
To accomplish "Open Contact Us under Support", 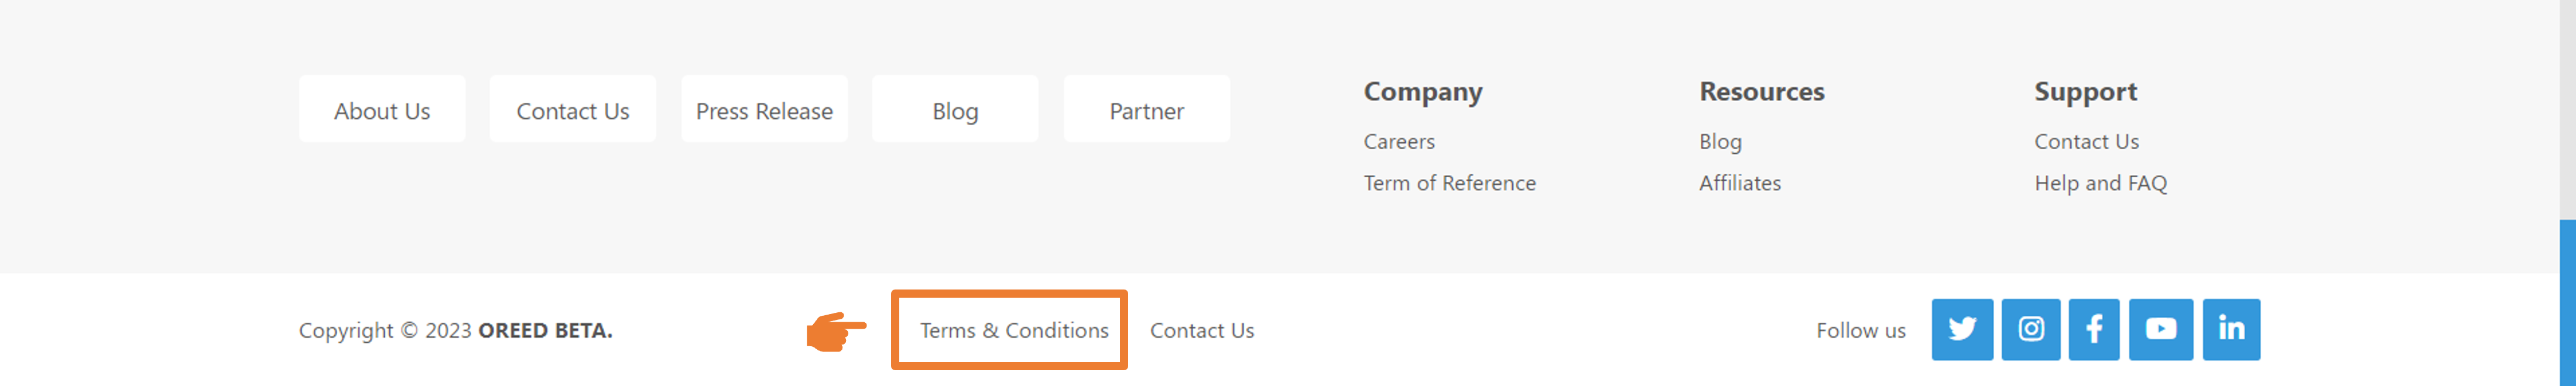I will point(2086,142).
